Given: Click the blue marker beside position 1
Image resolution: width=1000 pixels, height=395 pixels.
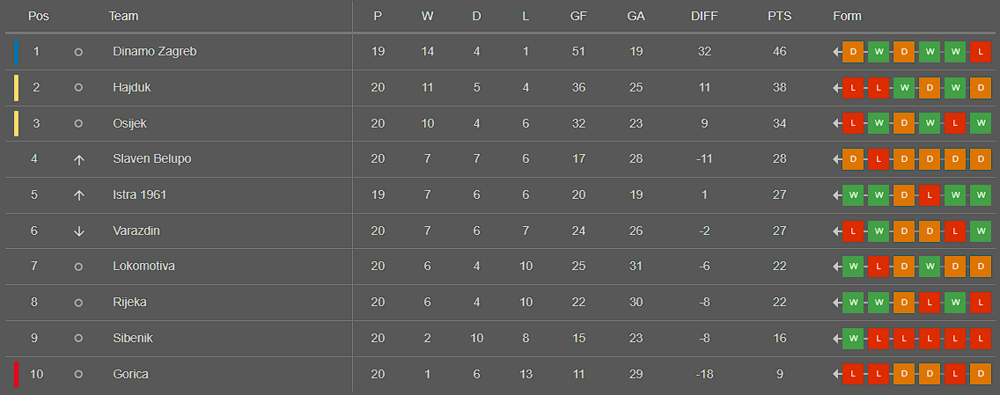Looking at the screenshot, I should click(x=17, y=52).
